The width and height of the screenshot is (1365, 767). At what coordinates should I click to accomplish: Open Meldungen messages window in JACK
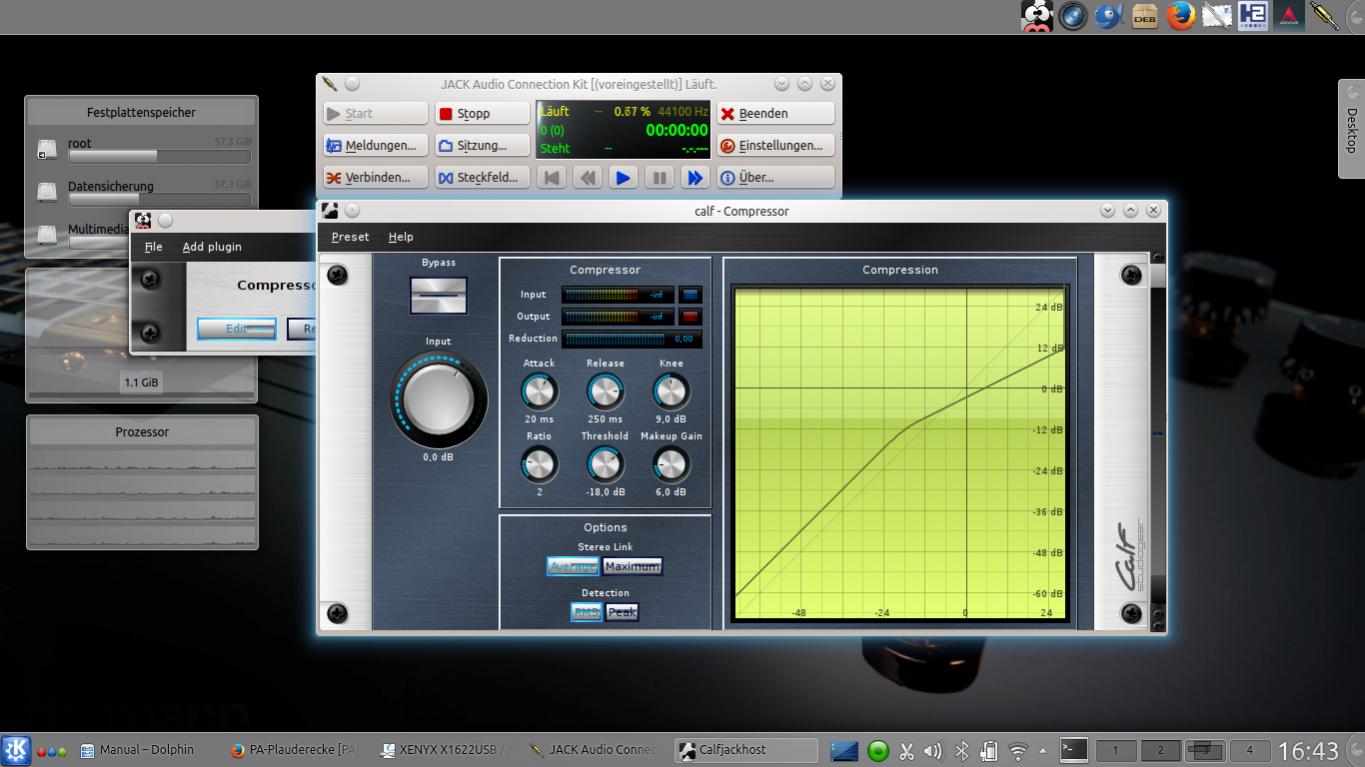click(376, 146)
